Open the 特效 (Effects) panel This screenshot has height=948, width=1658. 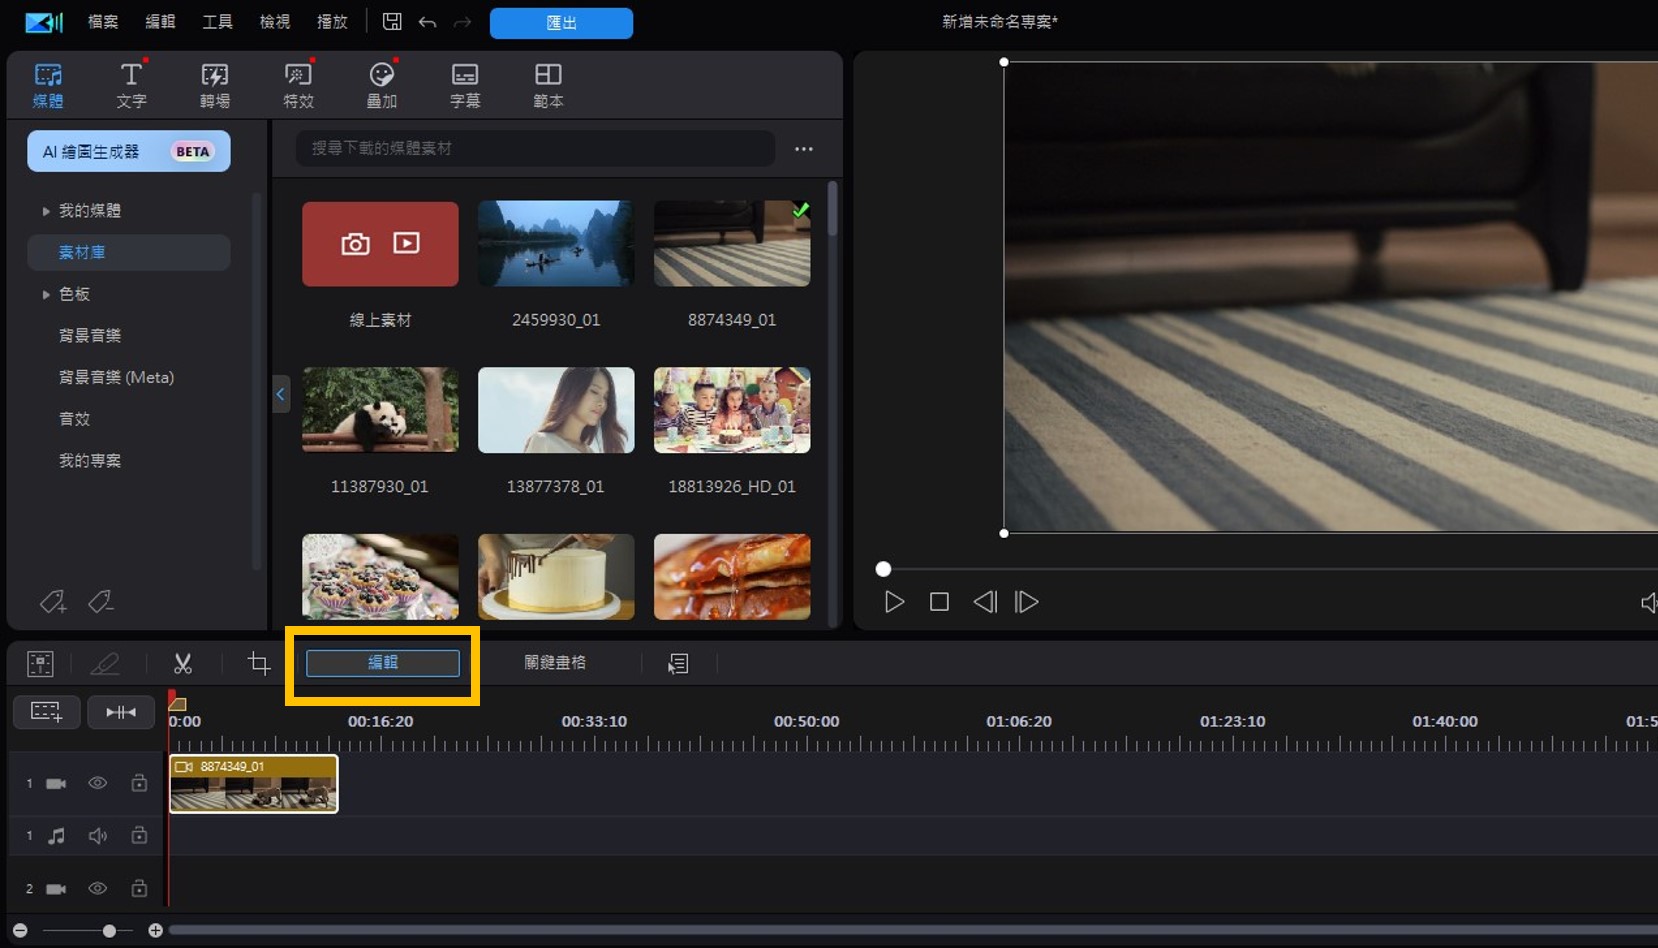tap(298, 84)
